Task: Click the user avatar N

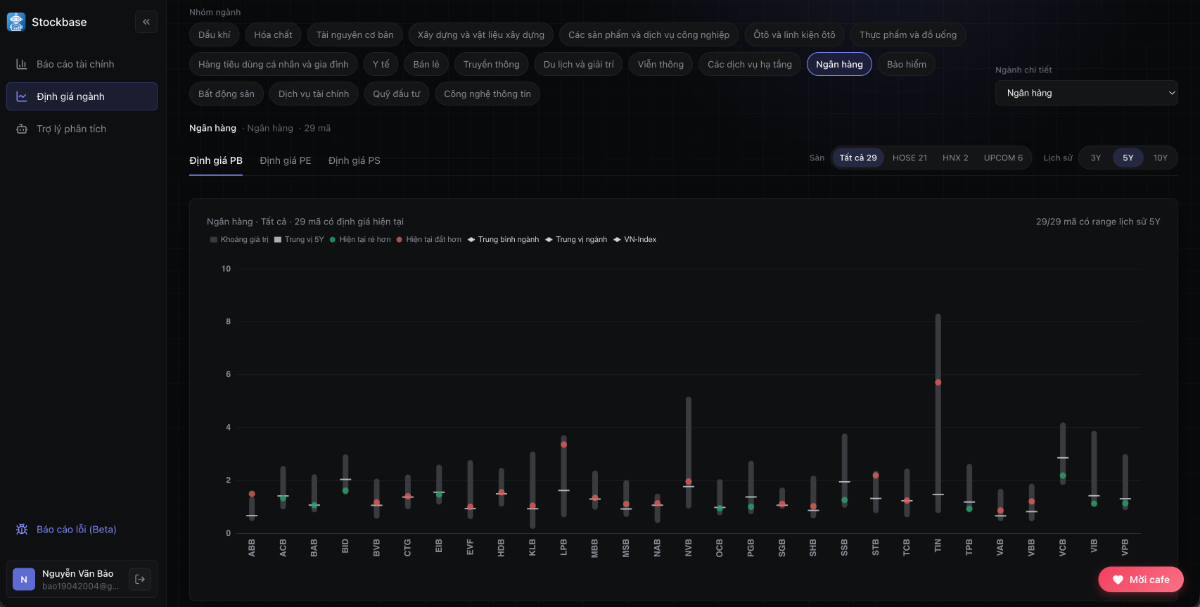Action: [x=23, y=578]
